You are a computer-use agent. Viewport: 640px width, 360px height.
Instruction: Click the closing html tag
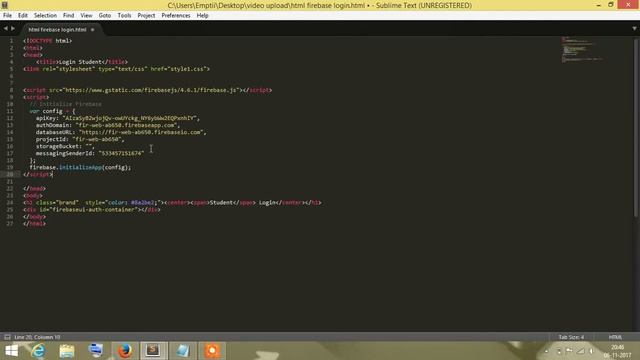coord(34,224)
